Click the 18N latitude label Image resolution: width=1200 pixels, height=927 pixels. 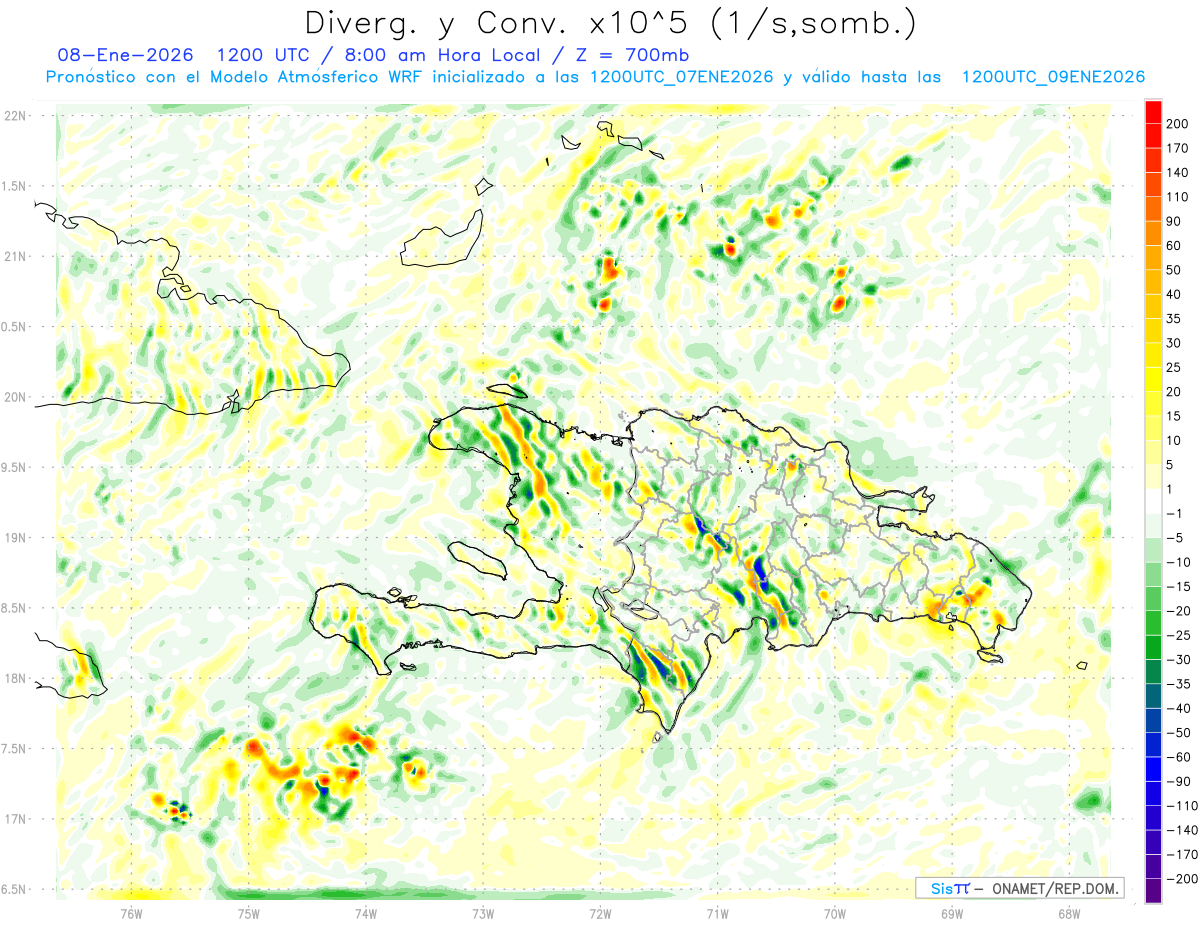14,678
